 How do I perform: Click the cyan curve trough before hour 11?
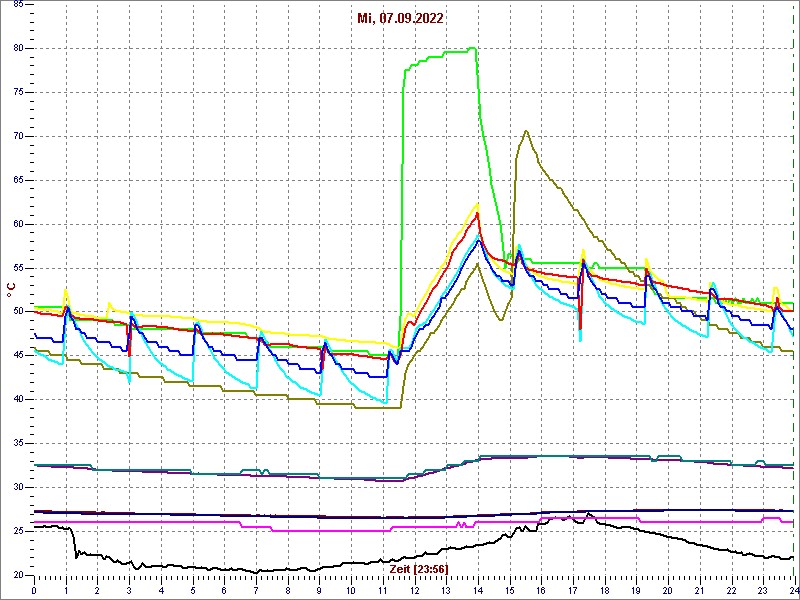pyautogui.click(x=385, y=402)
